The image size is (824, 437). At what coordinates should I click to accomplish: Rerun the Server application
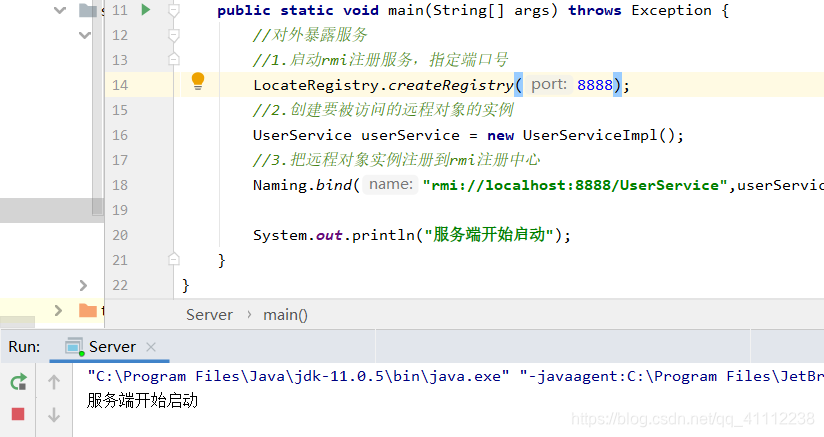pyautogui.click(x=18, y=382)
